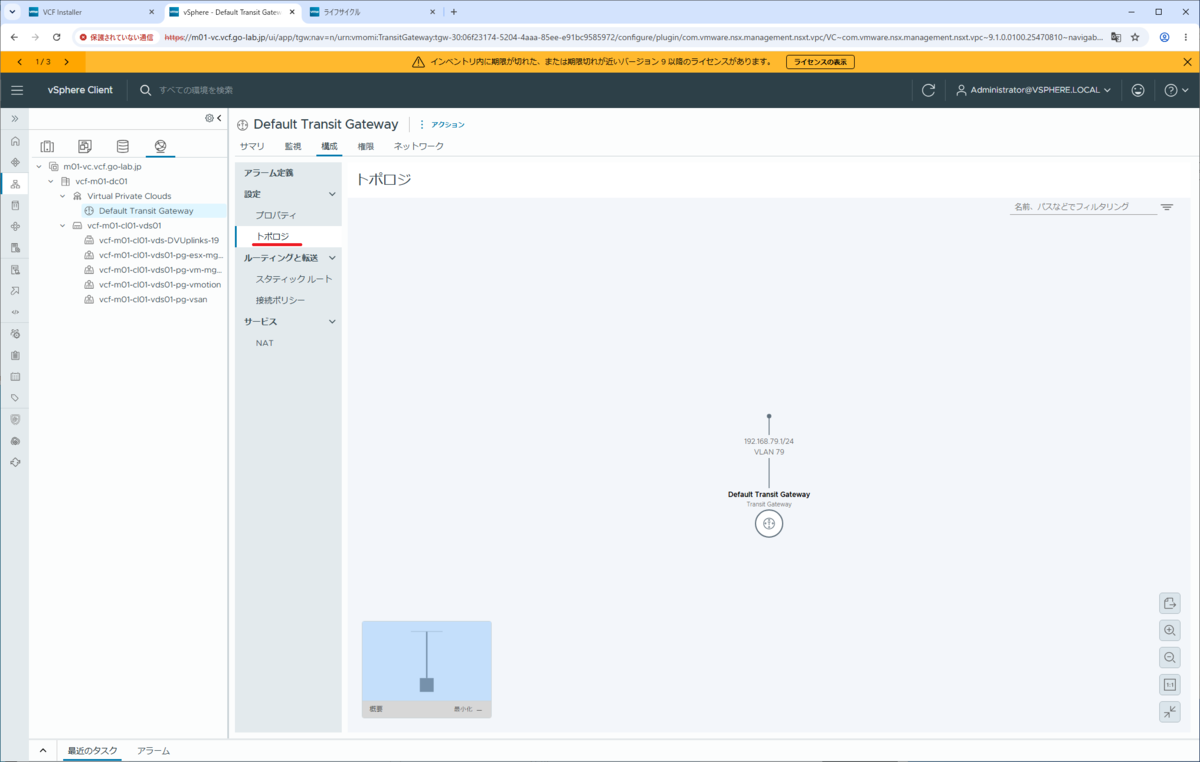Go to previous notification banner

click(x=19, y=62)
